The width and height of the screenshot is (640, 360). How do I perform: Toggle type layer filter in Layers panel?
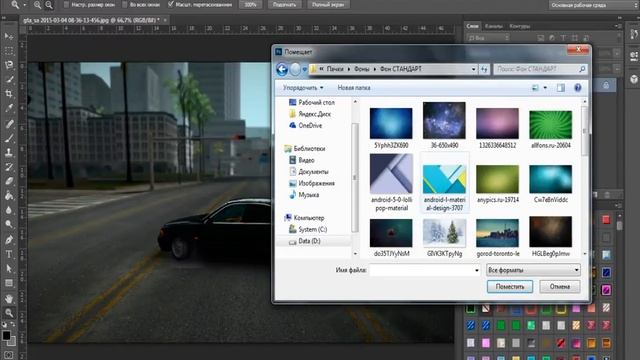click(563, 38)
